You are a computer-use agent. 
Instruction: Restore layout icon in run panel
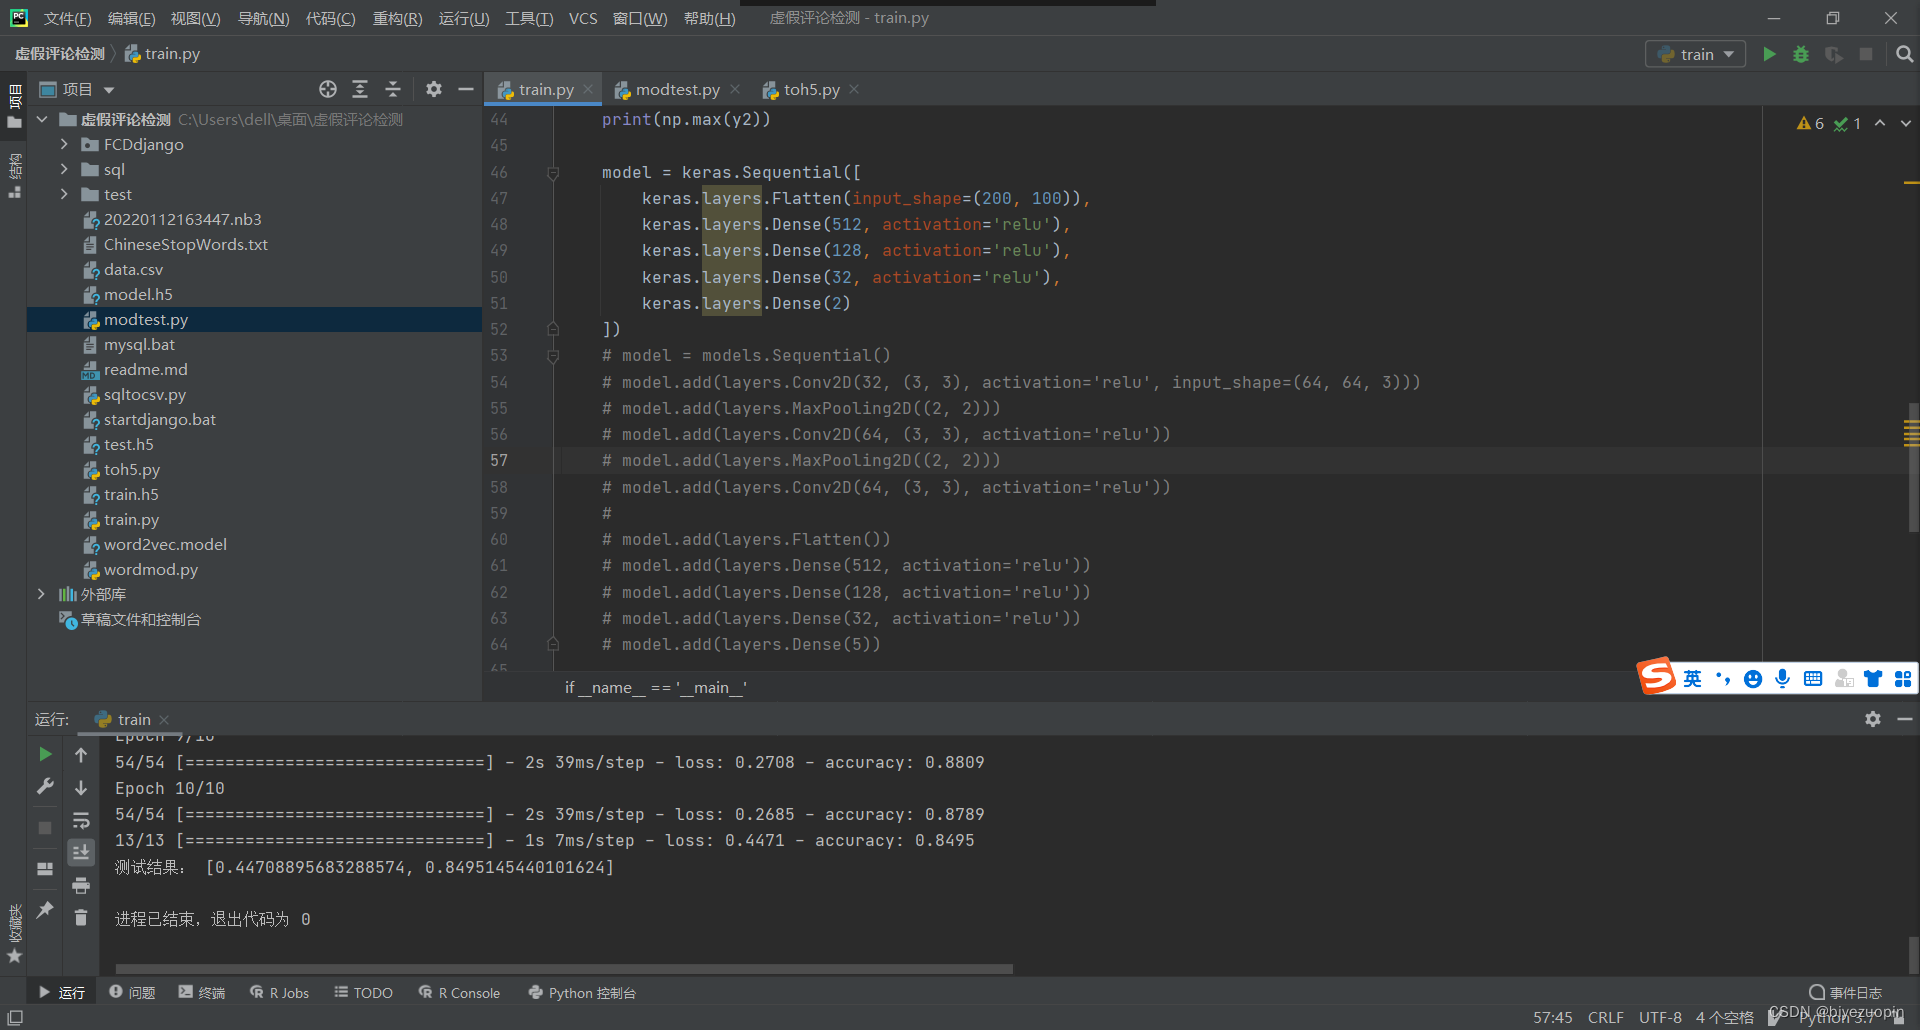(x=45, y=869)
